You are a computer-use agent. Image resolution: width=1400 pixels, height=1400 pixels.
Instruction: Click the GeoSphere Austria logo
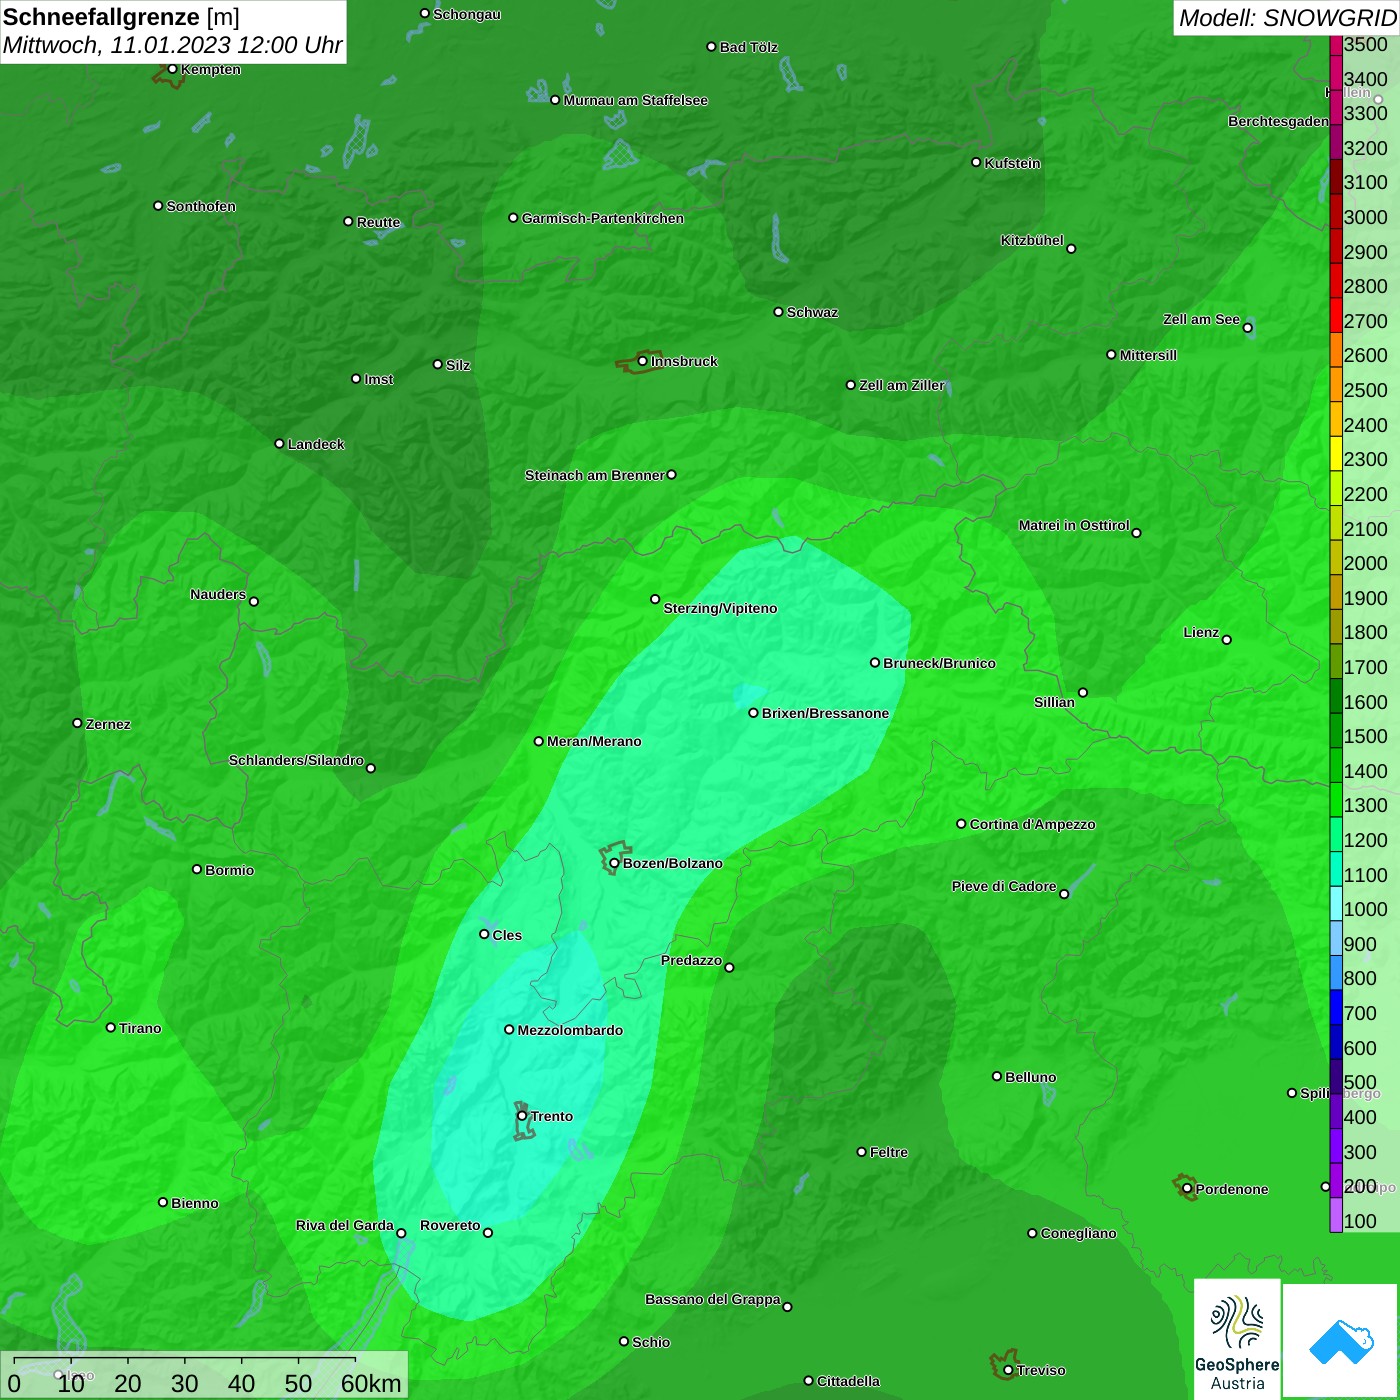click(1237, 1339)
